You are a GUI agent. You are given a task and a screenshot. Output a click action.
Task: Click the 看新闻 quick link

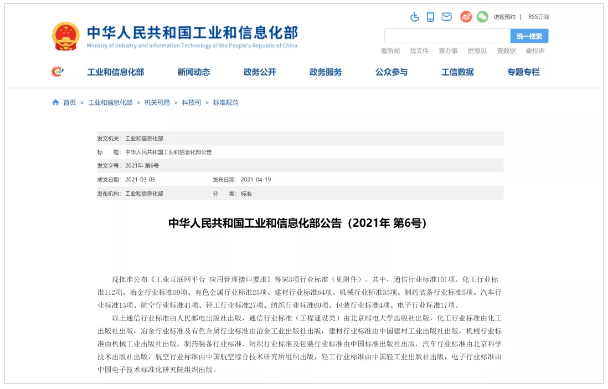click(x=390, y=51)
